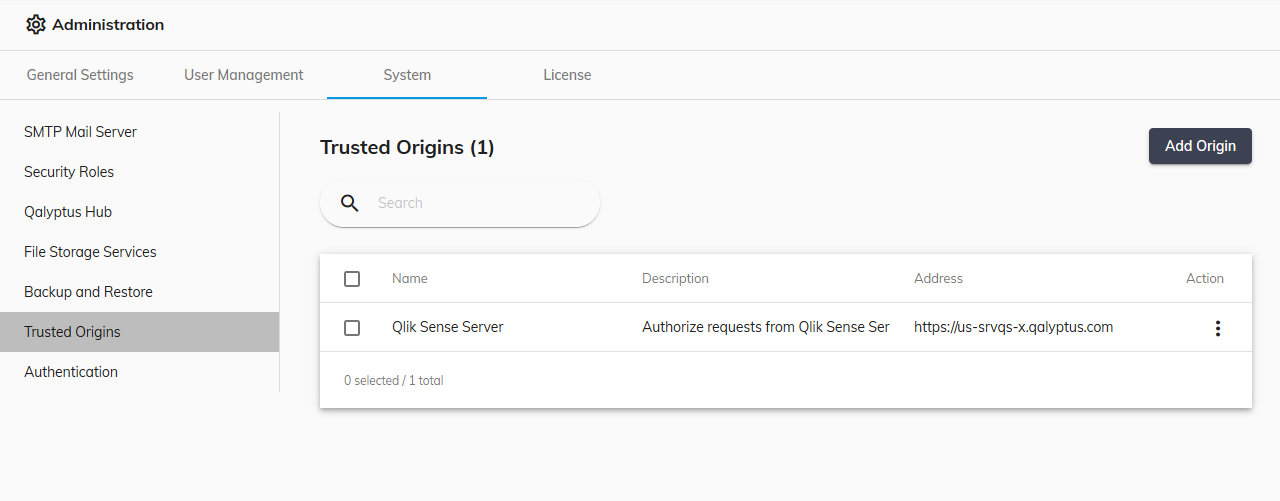Click the Description column header
Screen dimensions: 1280x501
[x=675, y=279]
